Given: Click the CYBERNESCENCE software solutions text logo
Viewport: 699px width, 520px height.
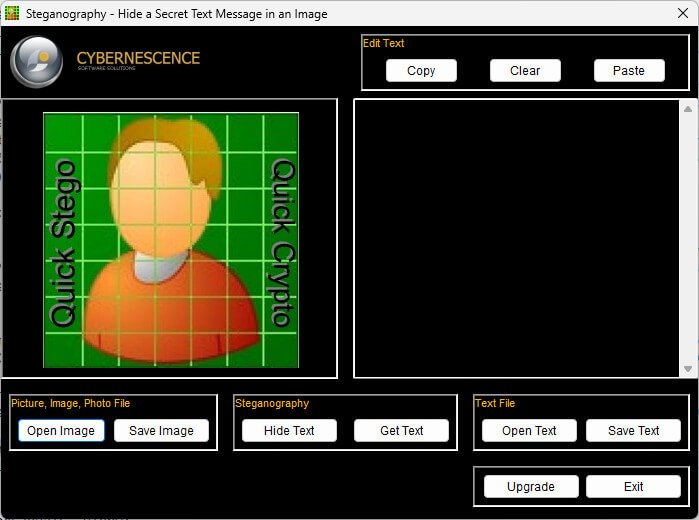Looking at the screenshot, I should pyautogui.click(x=138, y=60).
